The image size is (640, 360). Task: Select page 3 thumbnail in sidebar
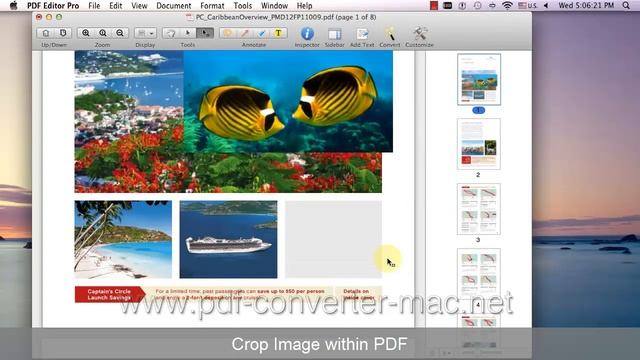(479, 209)
